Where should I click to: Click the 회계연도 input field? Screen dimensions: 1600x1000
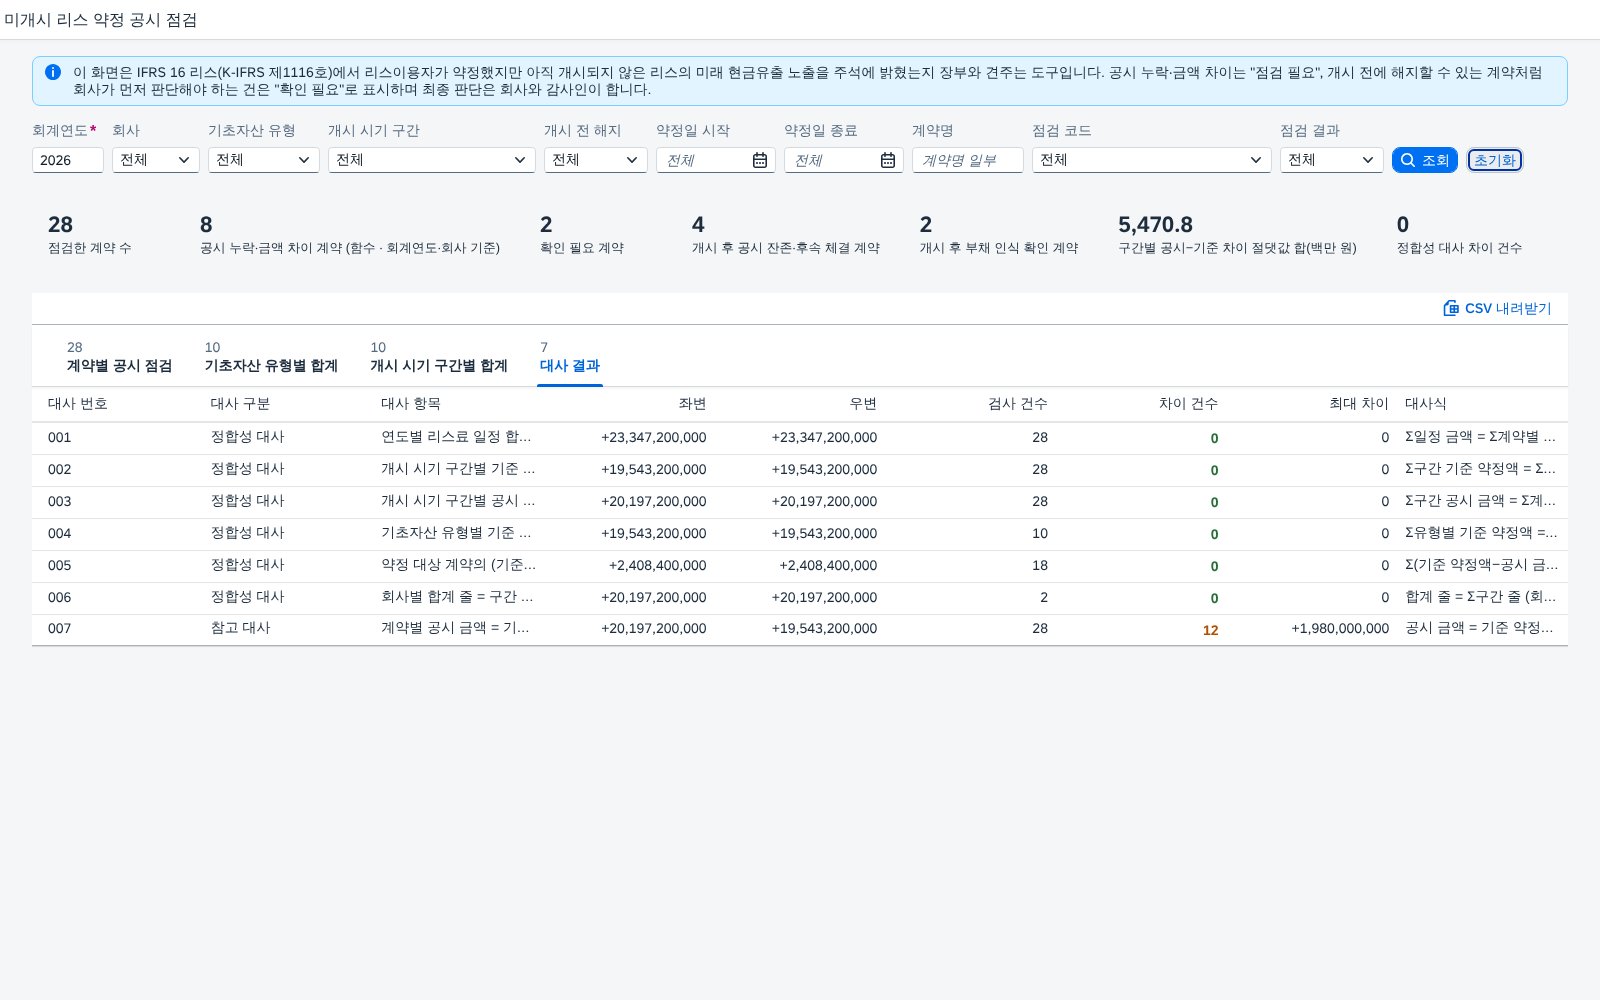point(68,160)
